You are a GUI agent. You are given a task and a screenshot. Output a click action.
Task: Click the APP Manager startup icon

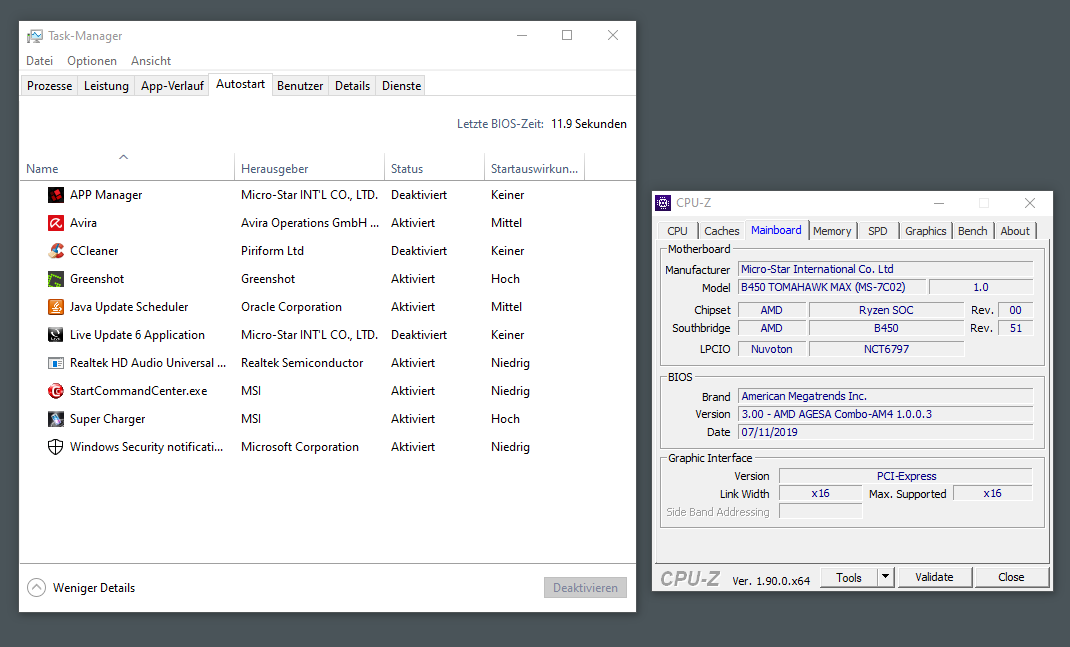56,195
